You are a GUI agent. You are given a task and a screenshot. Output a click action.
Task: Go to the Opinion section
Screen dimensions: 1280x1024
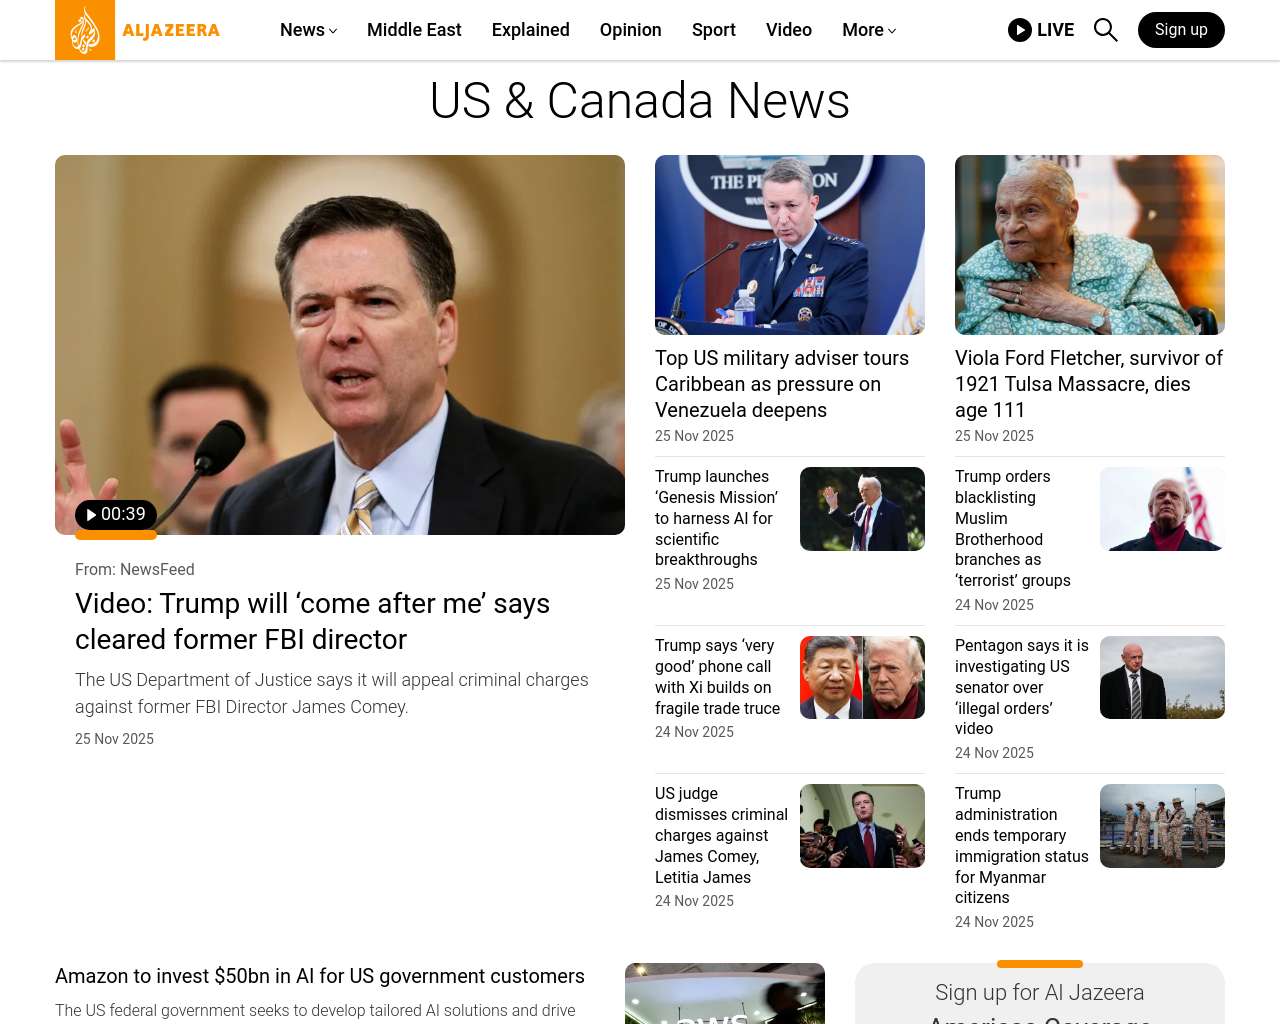[631, 30]
